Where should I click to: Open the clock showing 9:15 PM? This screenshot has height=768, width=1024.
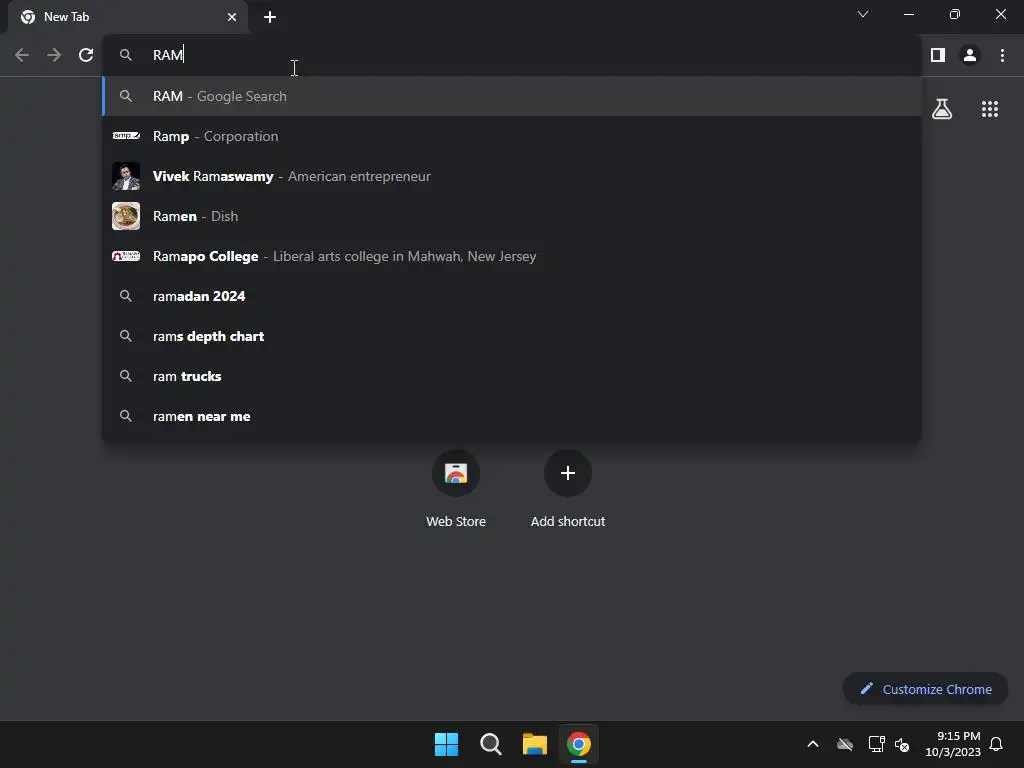[x=953, y=744]
